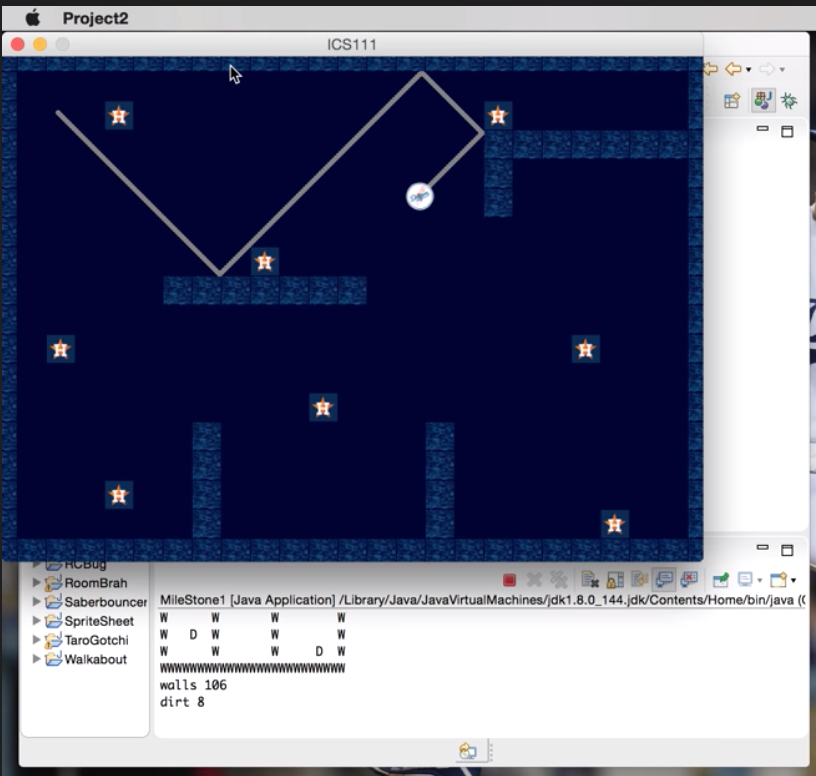
Task: Click the long W row in console output
Action: 252,668
